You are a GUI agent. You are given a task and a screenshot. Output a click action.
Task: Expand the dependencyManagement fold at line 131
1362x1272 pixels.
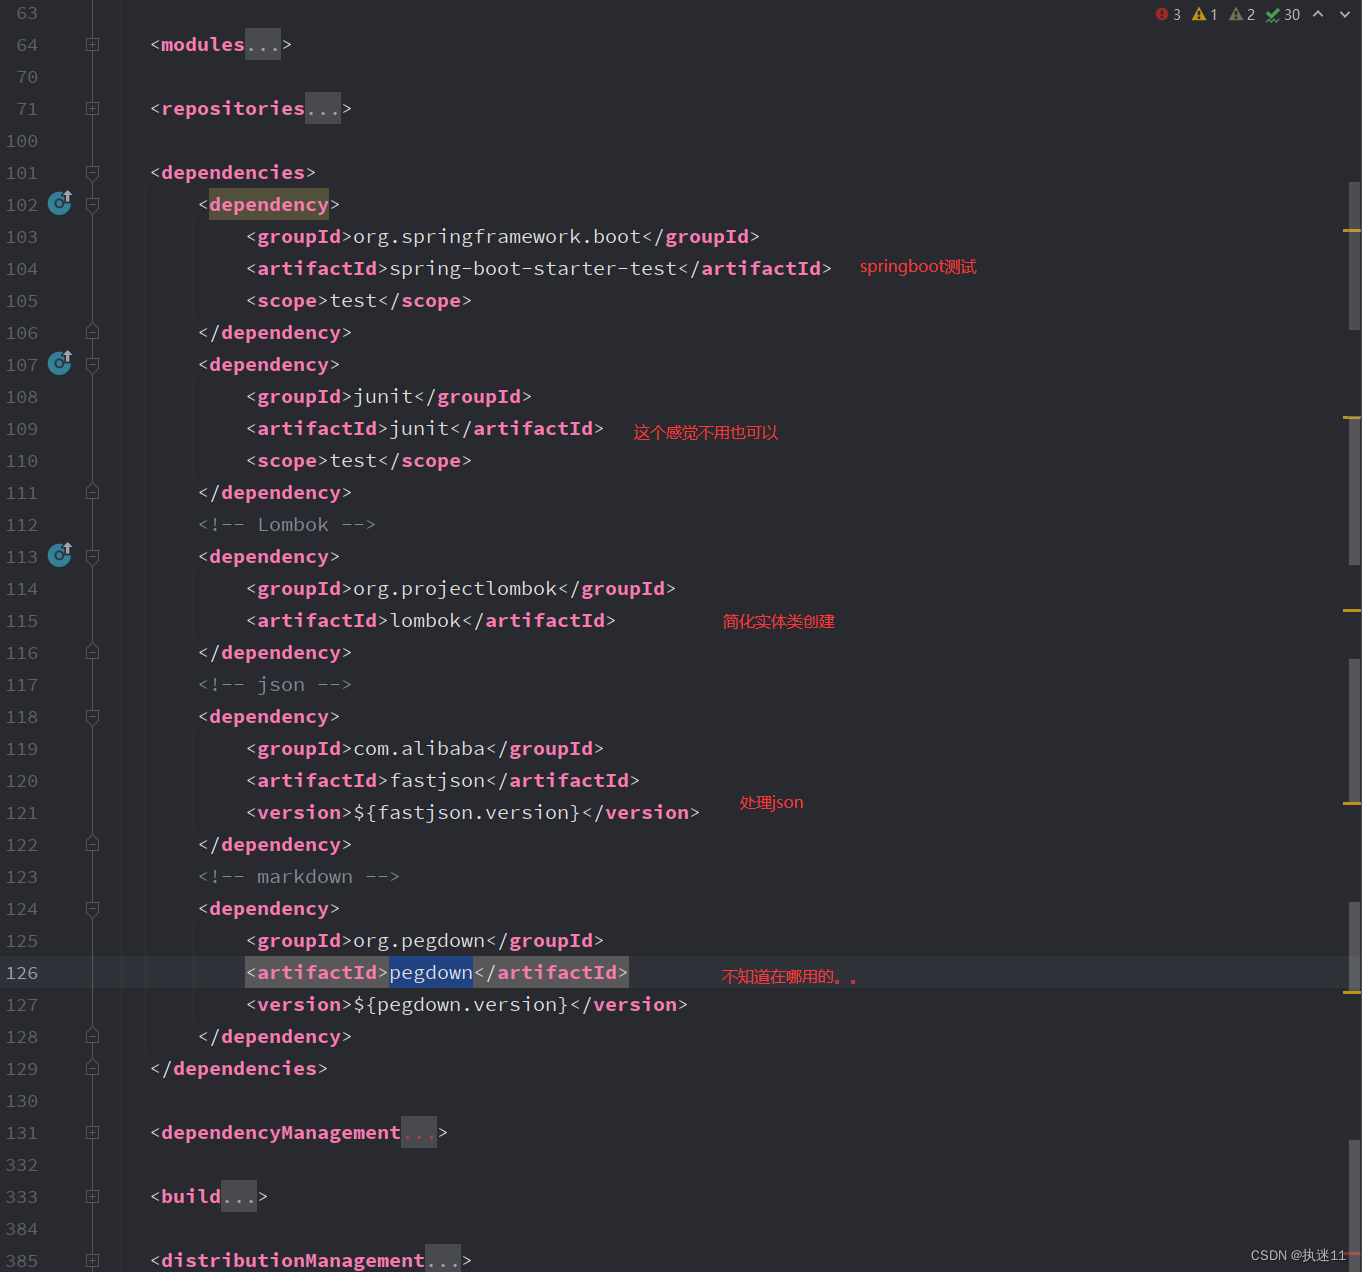coord(92,1132)
